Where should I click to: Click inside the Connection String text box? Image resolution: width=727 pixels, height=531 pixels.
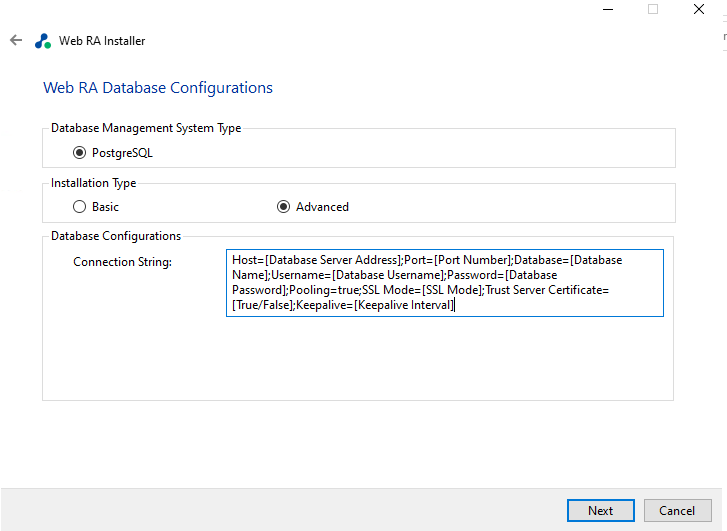point(444,283)
